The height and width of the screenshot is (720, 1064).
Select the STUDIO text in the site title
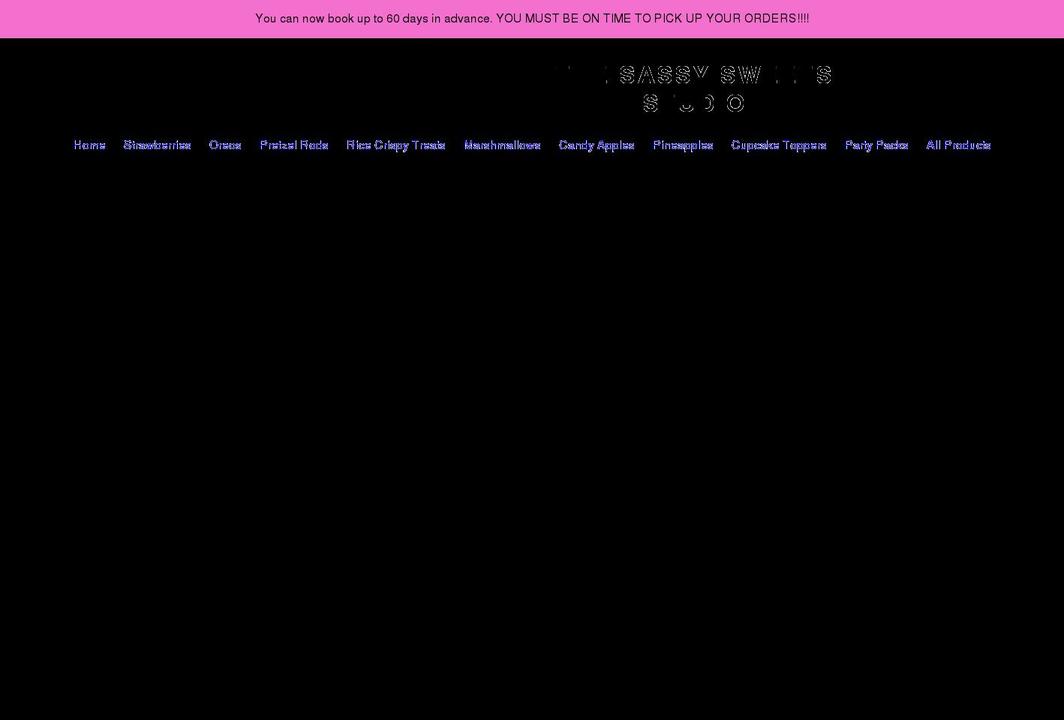tap(694, 102)
